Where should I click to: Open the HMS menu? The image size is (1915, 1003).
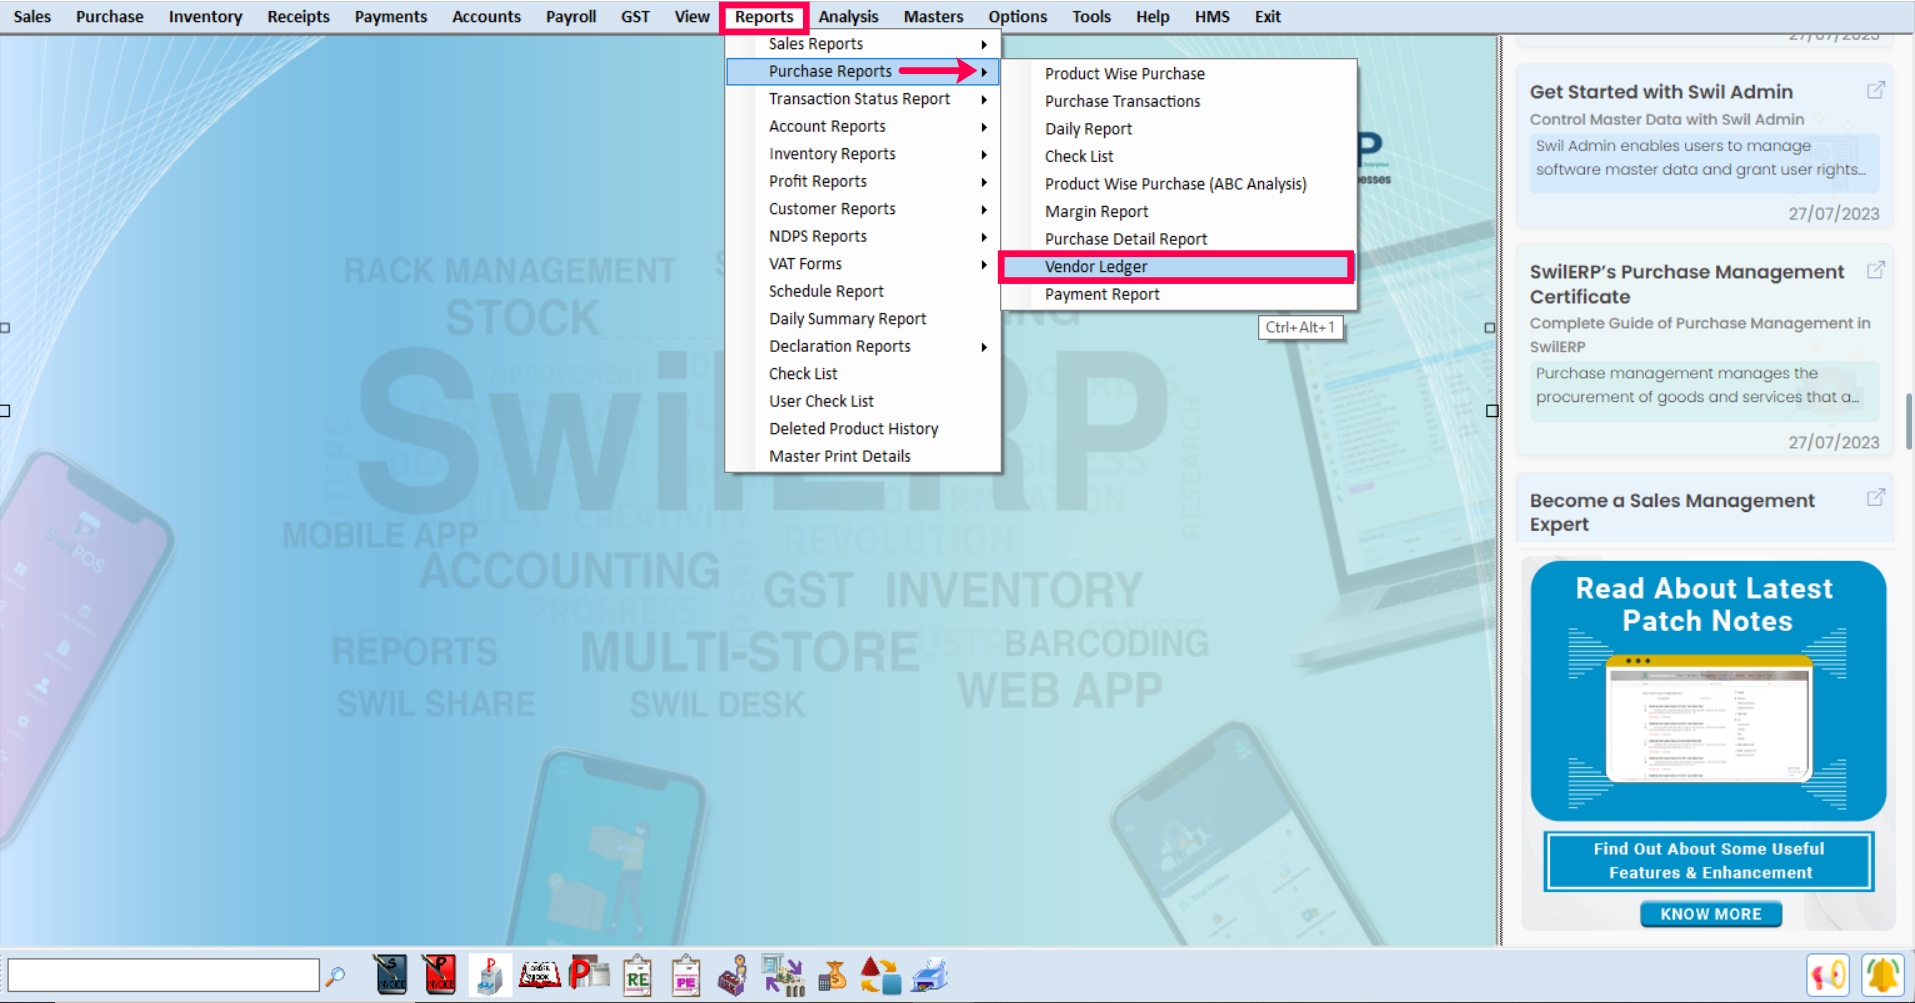point(1212,16)
